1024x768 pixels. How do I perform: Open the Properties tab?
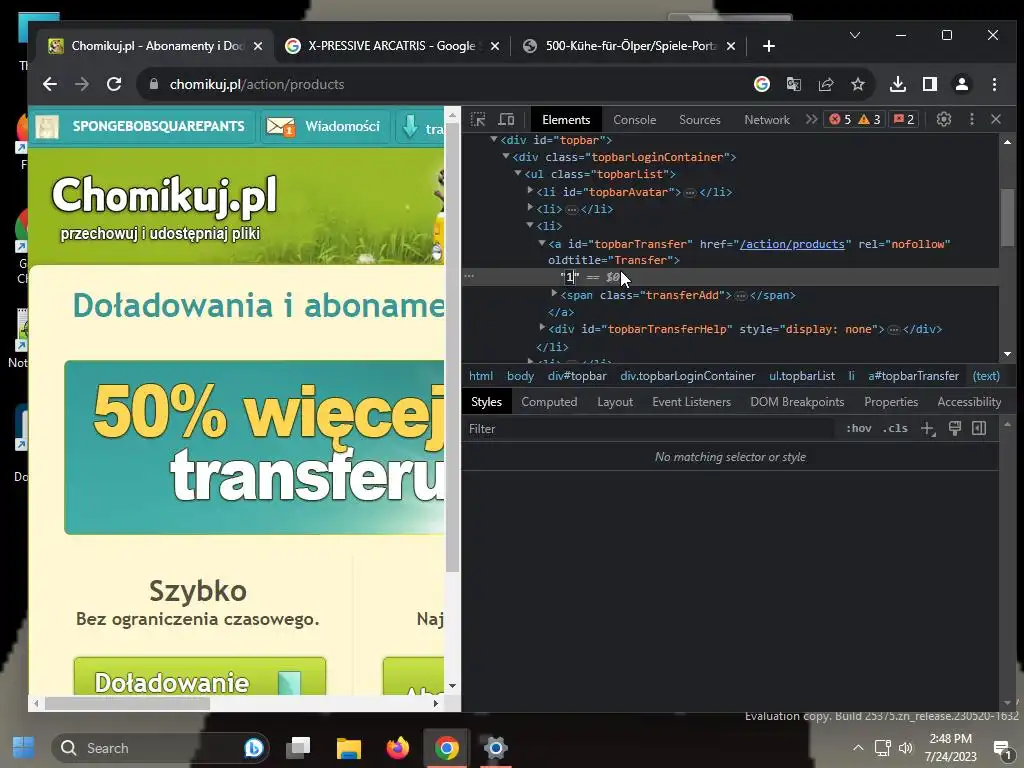(x=891, y=402)
